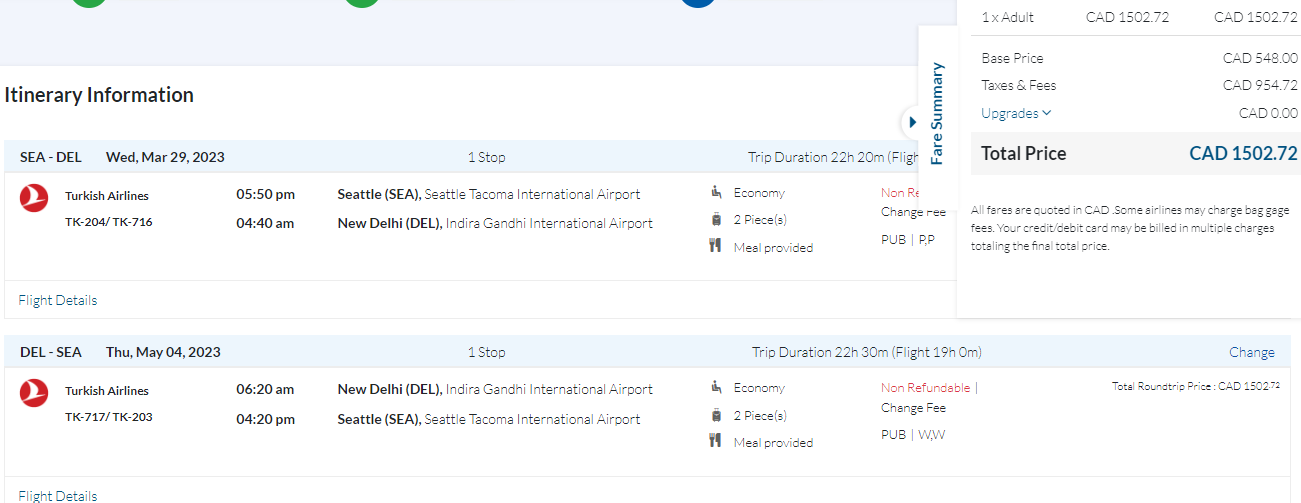
Task: Click Turkish Airlines logo on DEL - SEA flight
Action: (x=33, y=393)
